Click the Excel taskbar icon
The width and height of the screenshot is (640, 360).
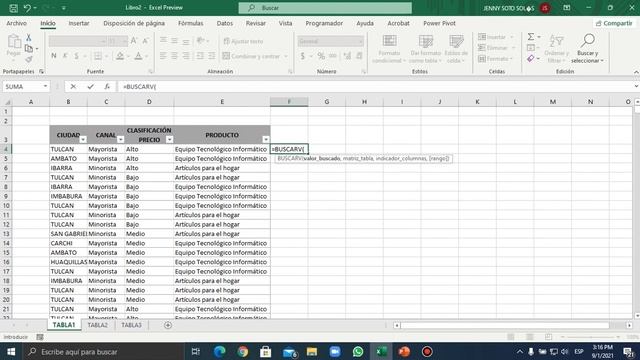pyautogui.click(x=381, y=351)
